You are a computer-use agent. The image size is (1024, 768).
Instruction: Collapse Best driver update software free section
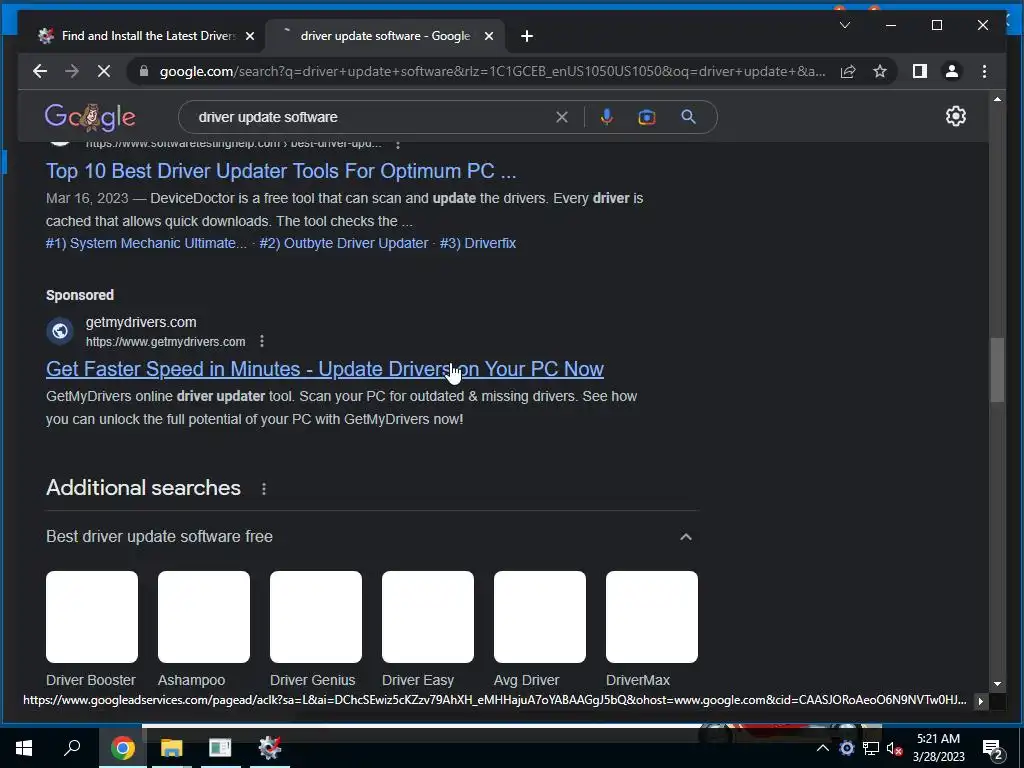coord(686,537)
